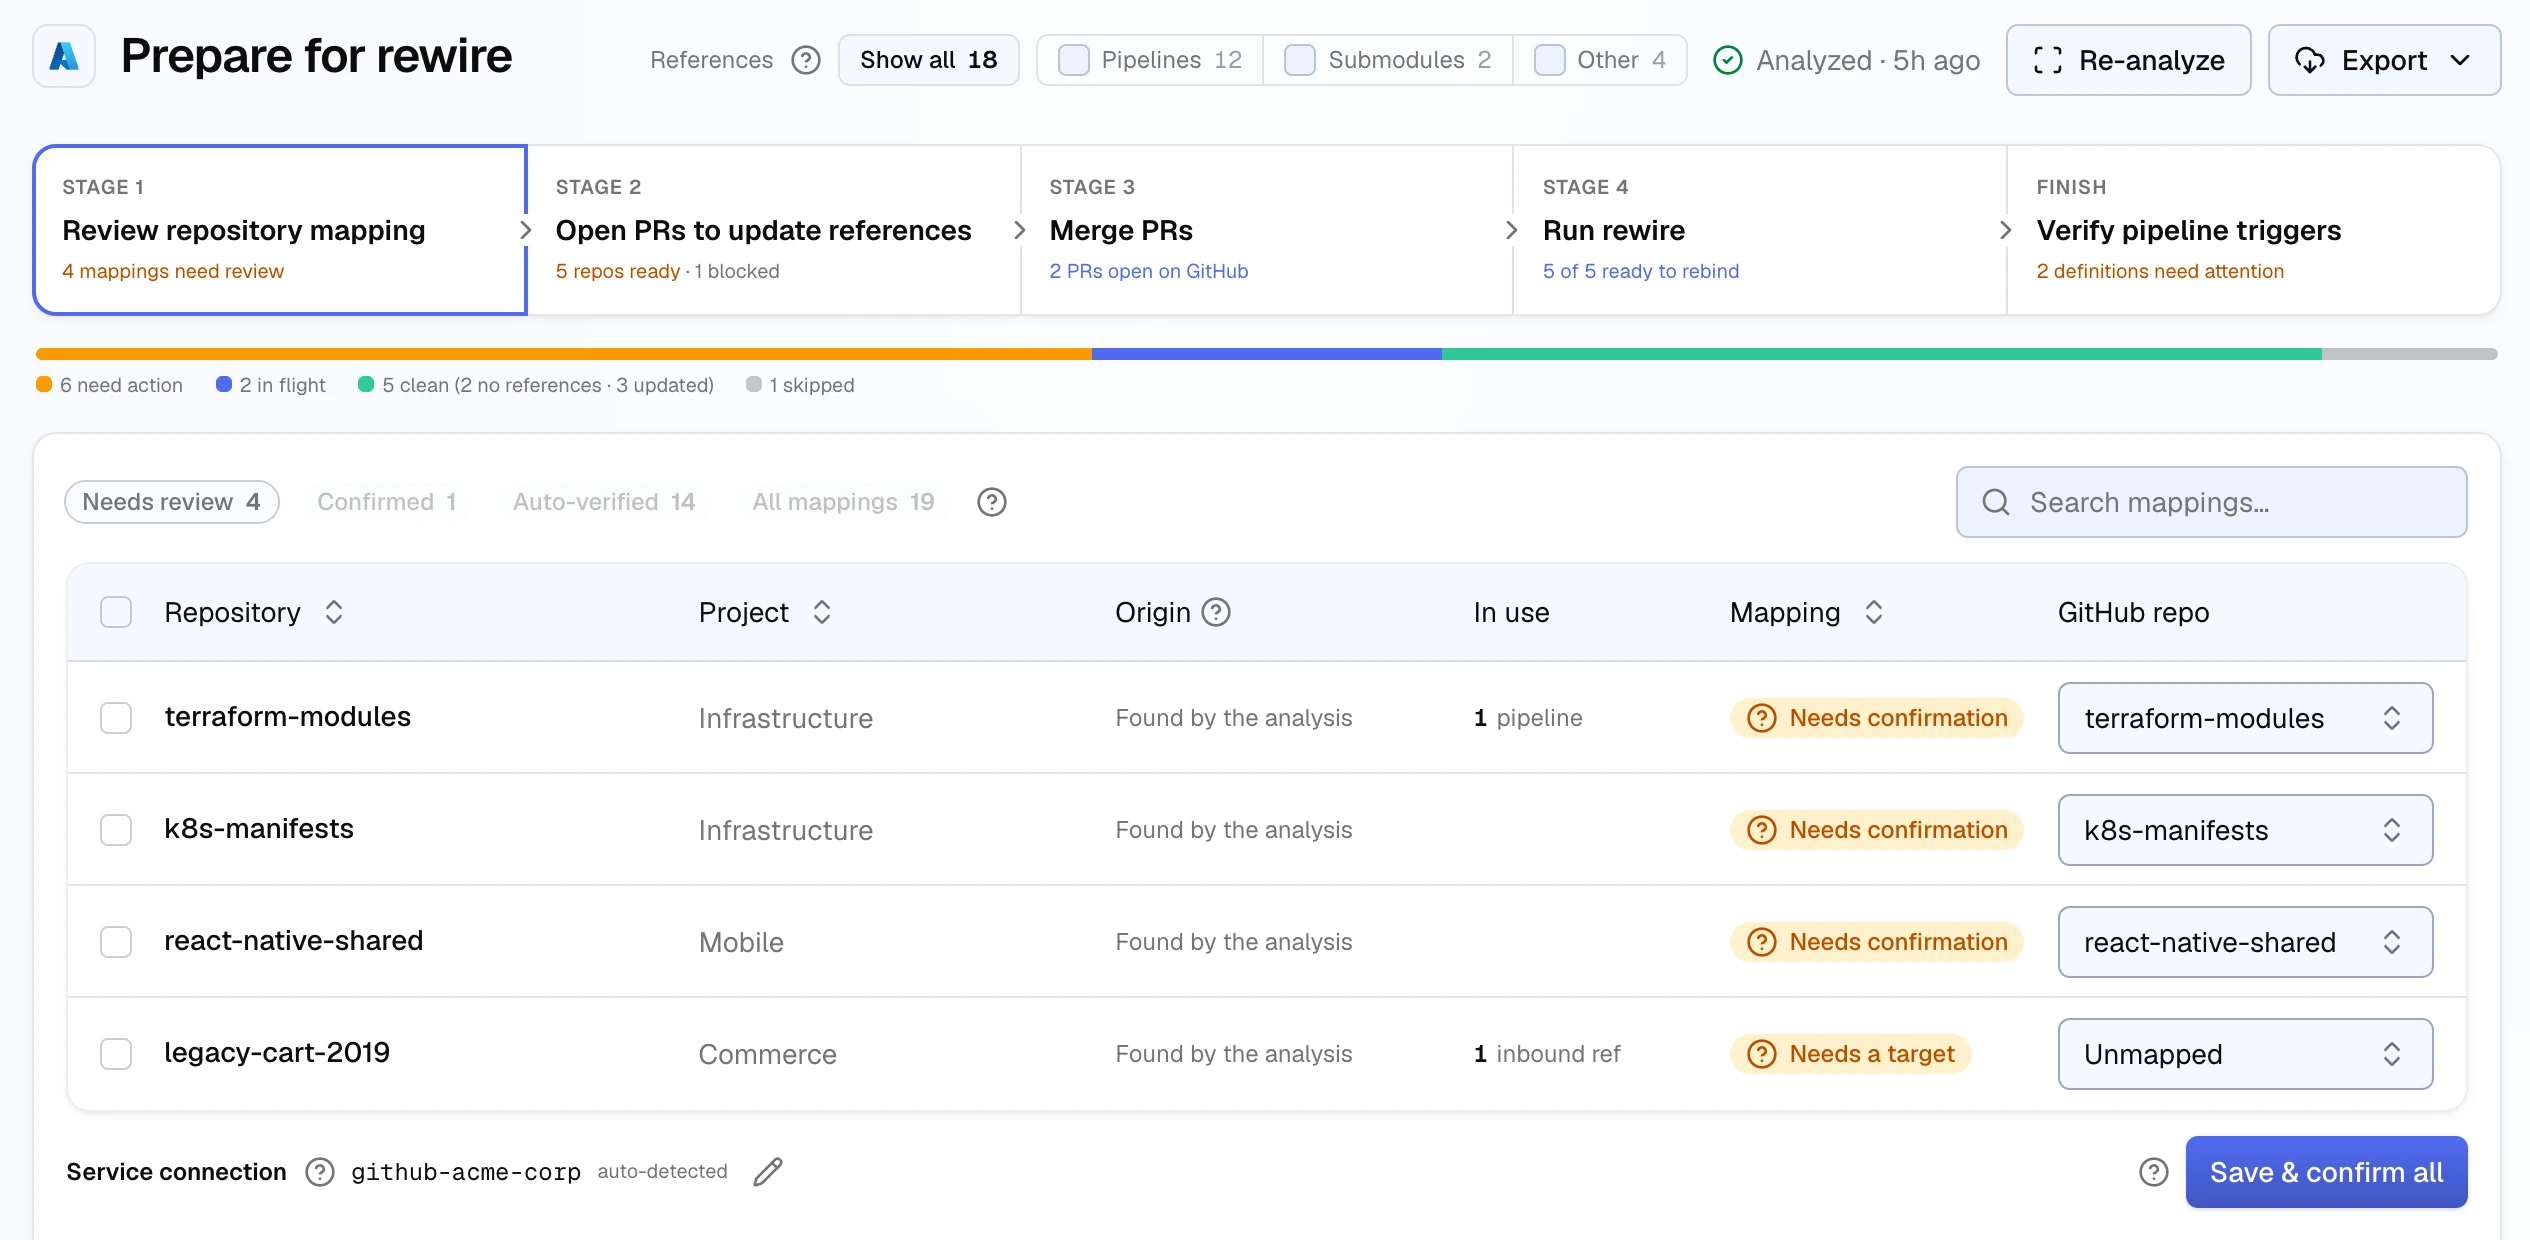Click question icon in terraform-modules Needs confirmation badge
The height and width of the screenshot is (1240, 2530).
tap(1761, 718)
